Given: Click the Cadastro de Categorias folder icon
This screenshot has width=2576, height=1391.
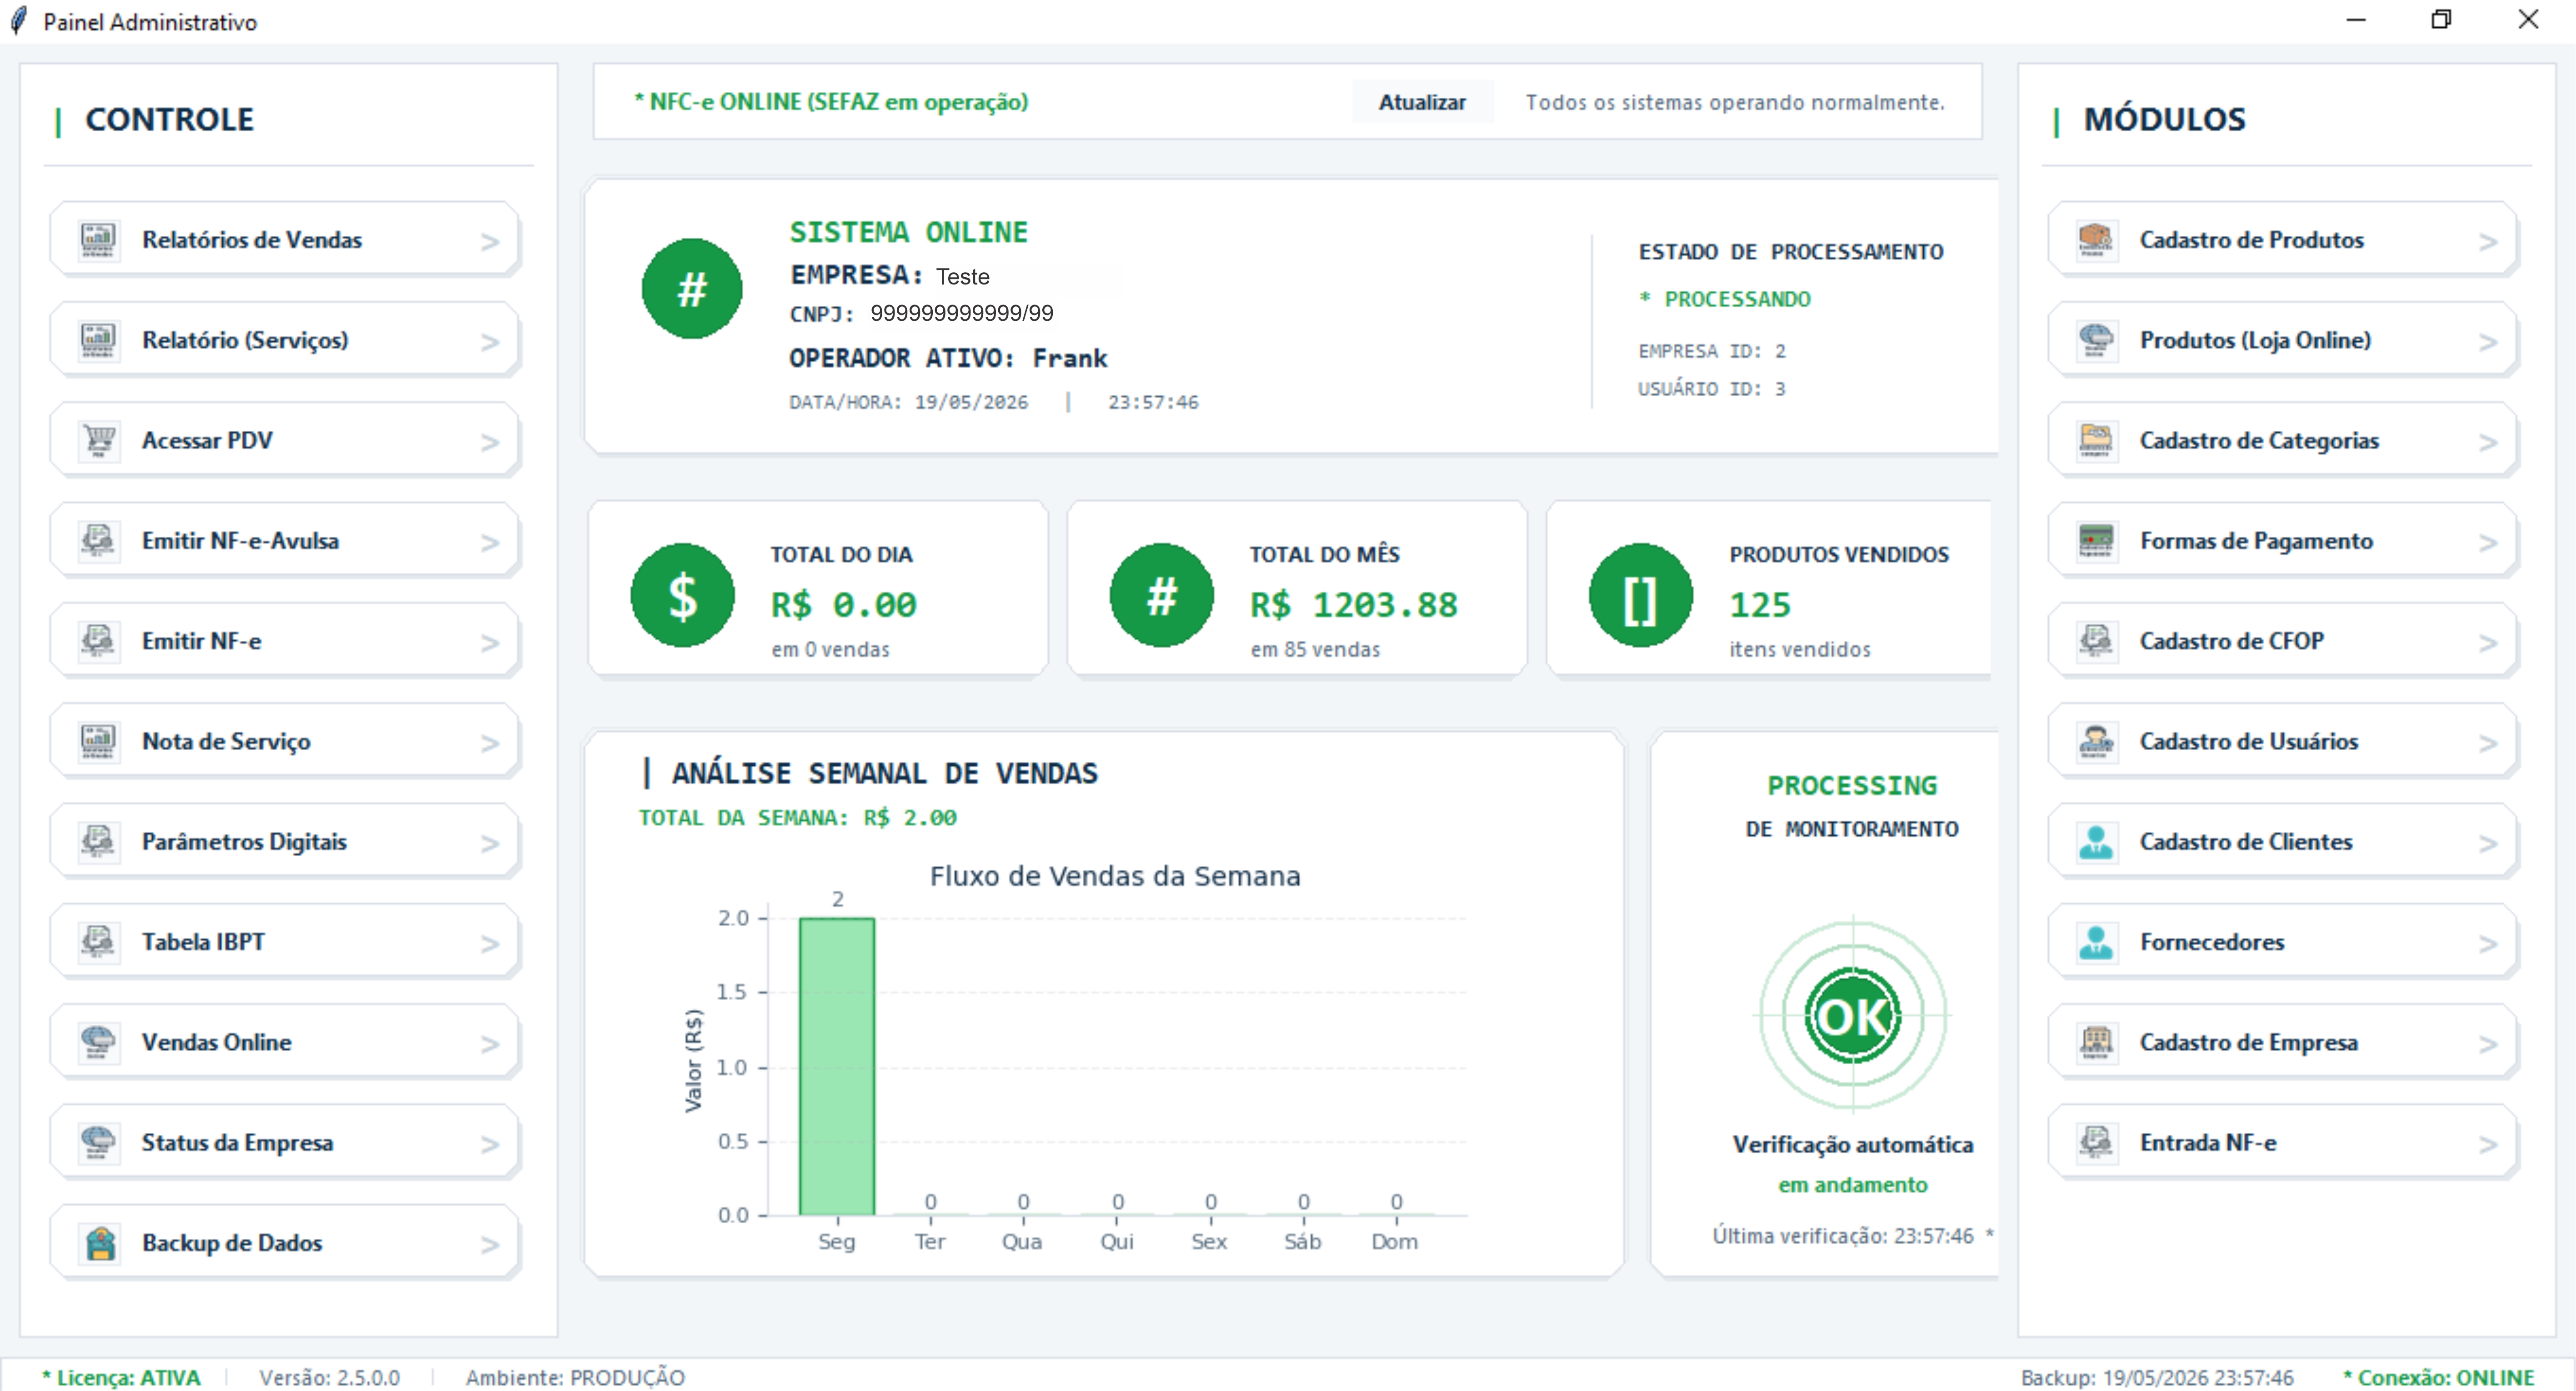Looking at the screenshot, I should (2096, 440).
